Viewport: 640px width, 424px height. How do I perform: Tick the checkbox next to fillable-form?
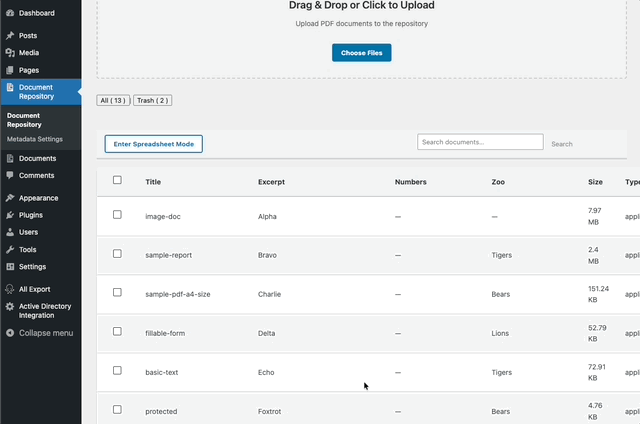coord(117,331)
